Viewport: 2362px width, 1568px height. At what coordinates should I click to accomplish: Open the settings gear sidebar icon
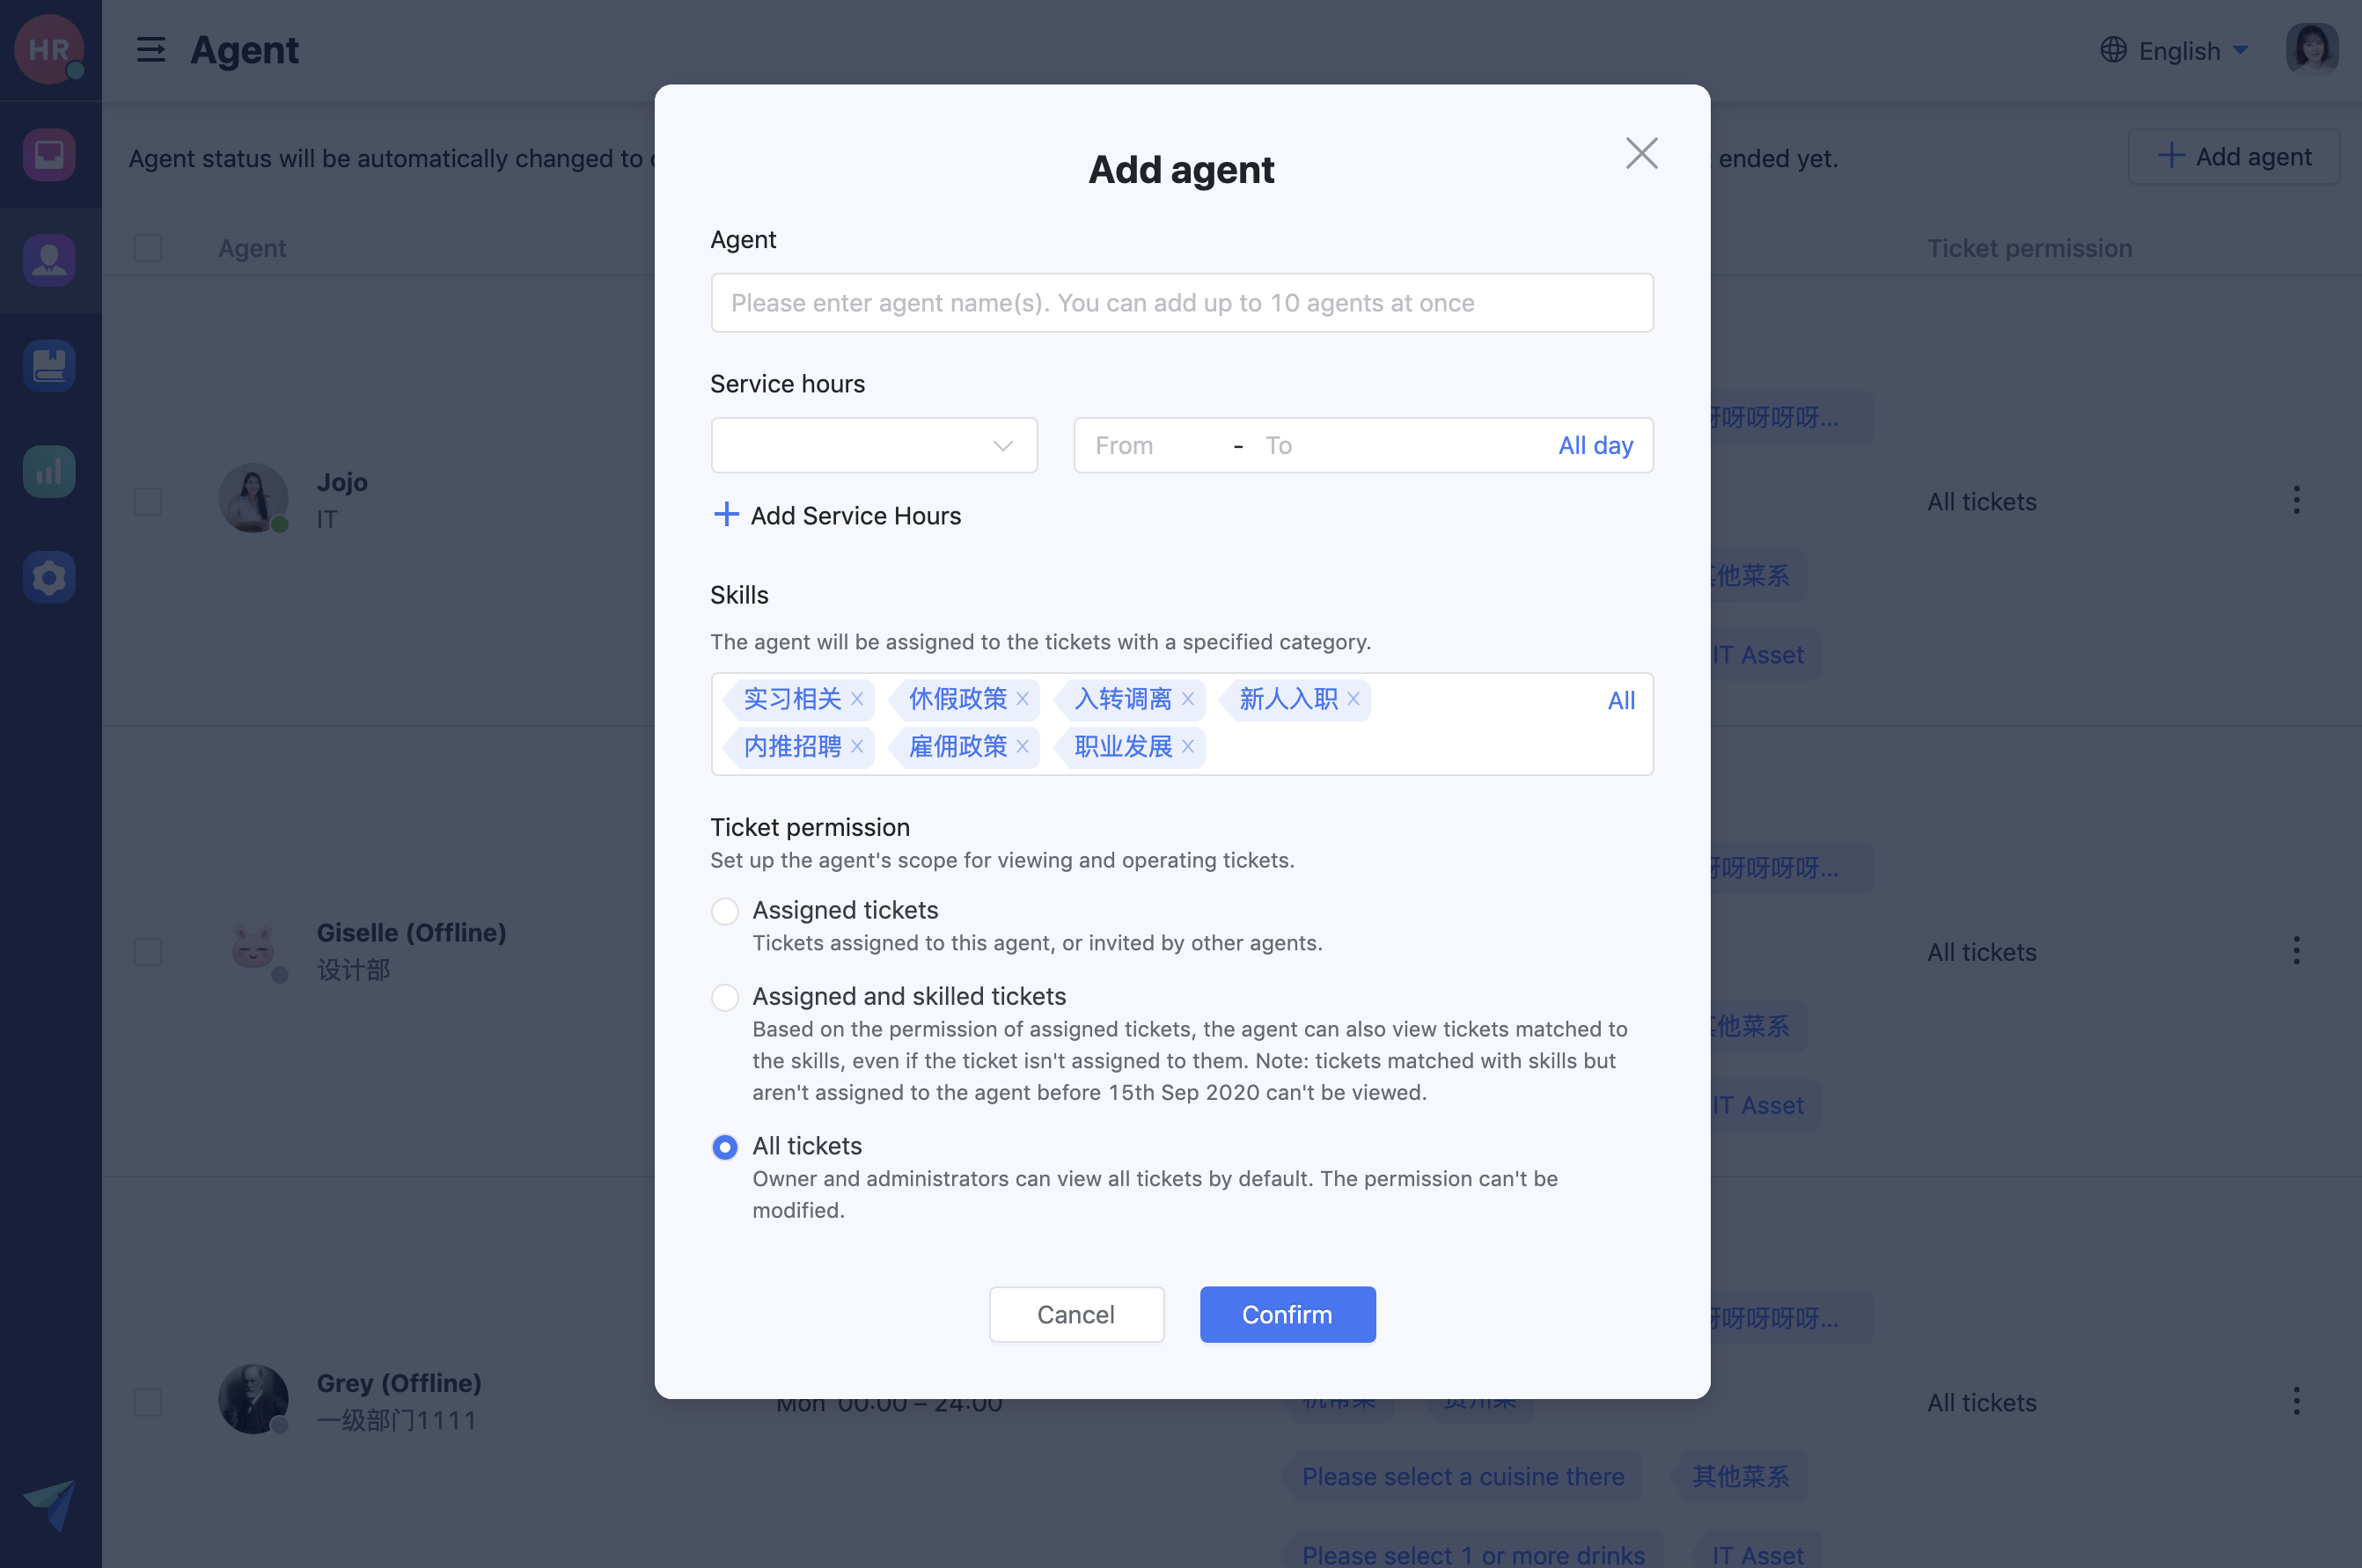pyautogui.click(x=49, y=577)
